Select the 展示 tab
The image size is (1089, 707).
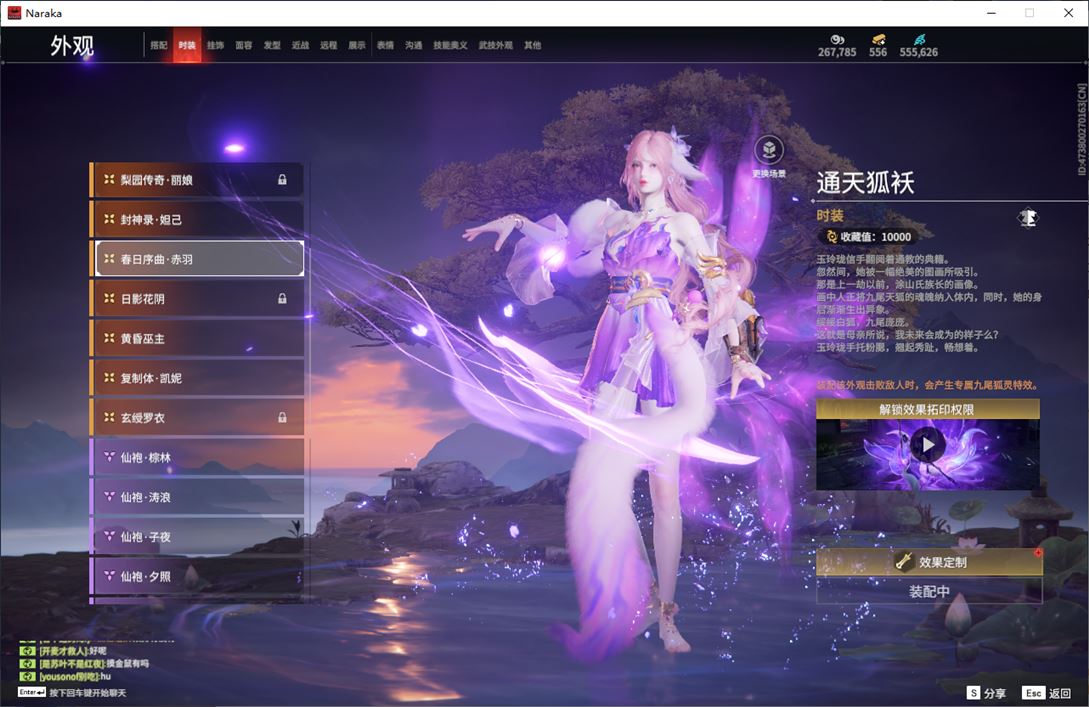[x=357, y=45]
